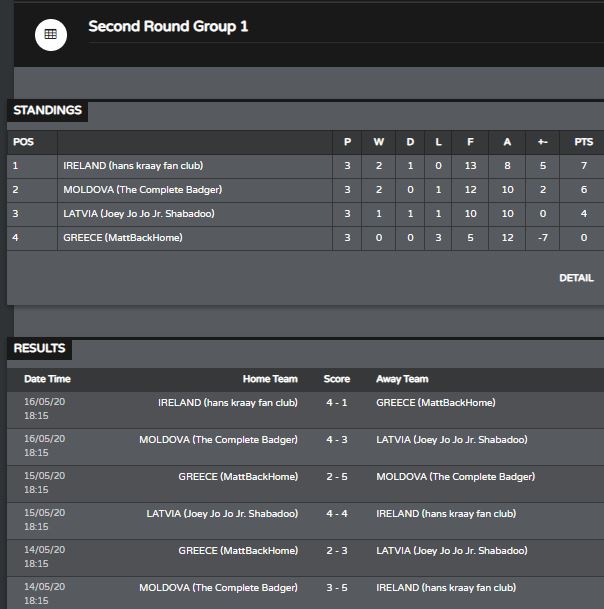Select GREECE (MattBackHome) in standings table
This screenshot has height=609, width=604.
point(123,238)
